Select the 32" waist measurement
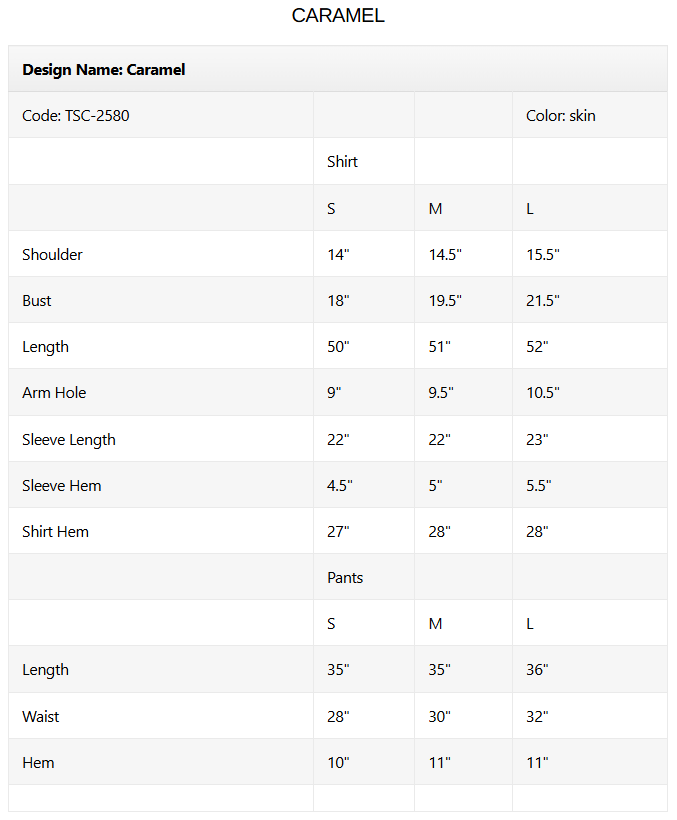Screen dimensions: 677x820 [x=538, y=717]
